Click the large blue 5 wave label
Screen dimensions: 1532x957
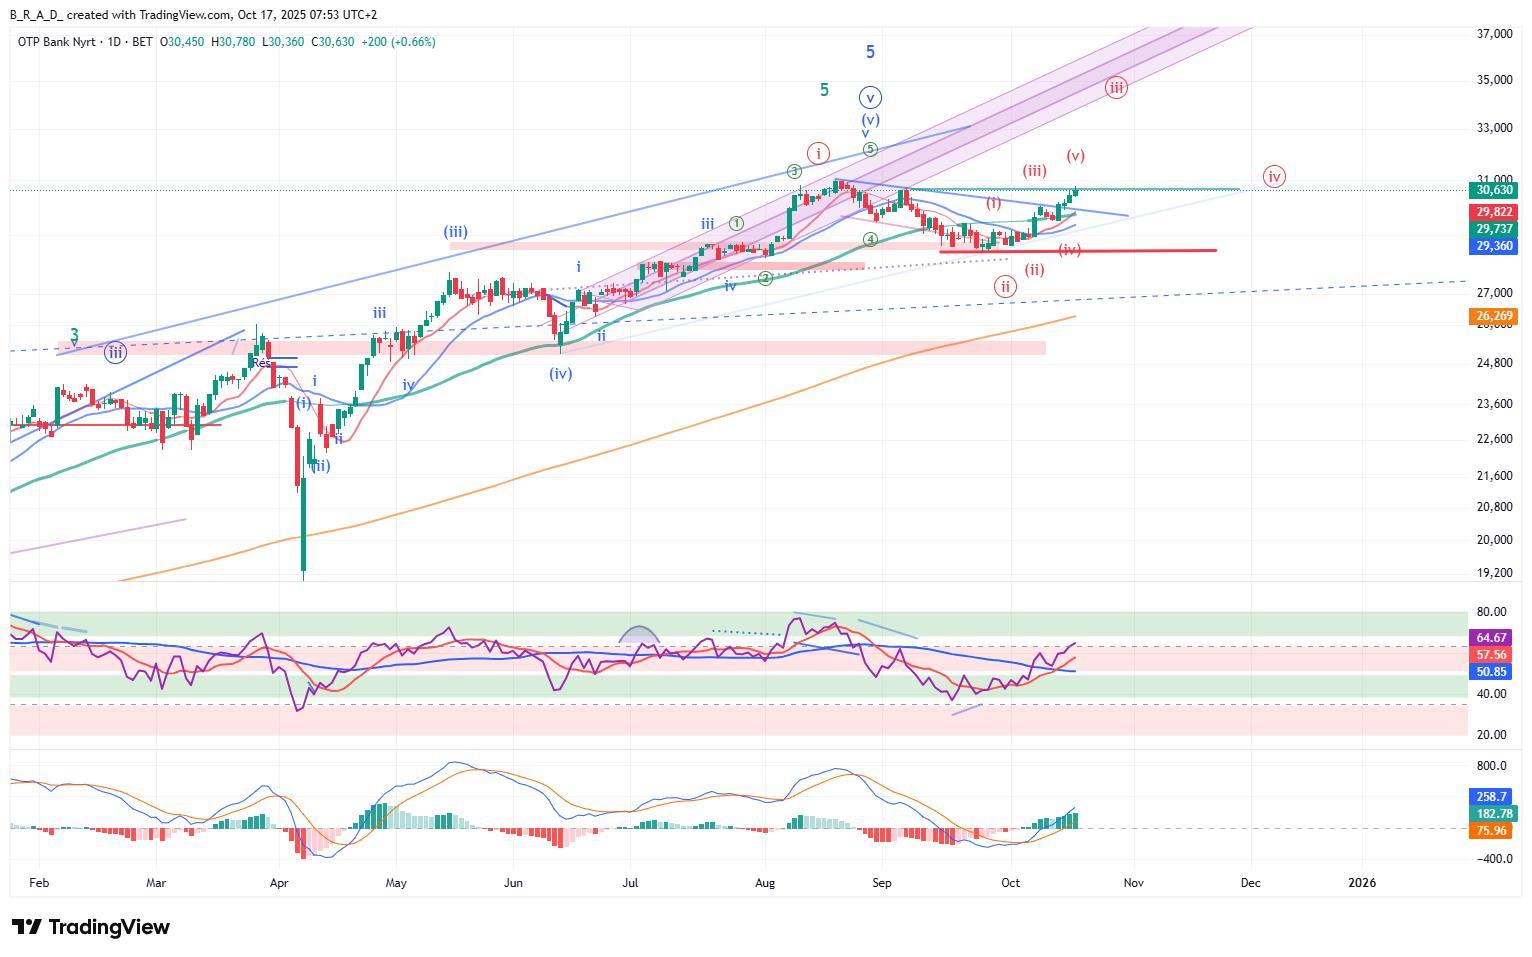(x=870, y=52)
